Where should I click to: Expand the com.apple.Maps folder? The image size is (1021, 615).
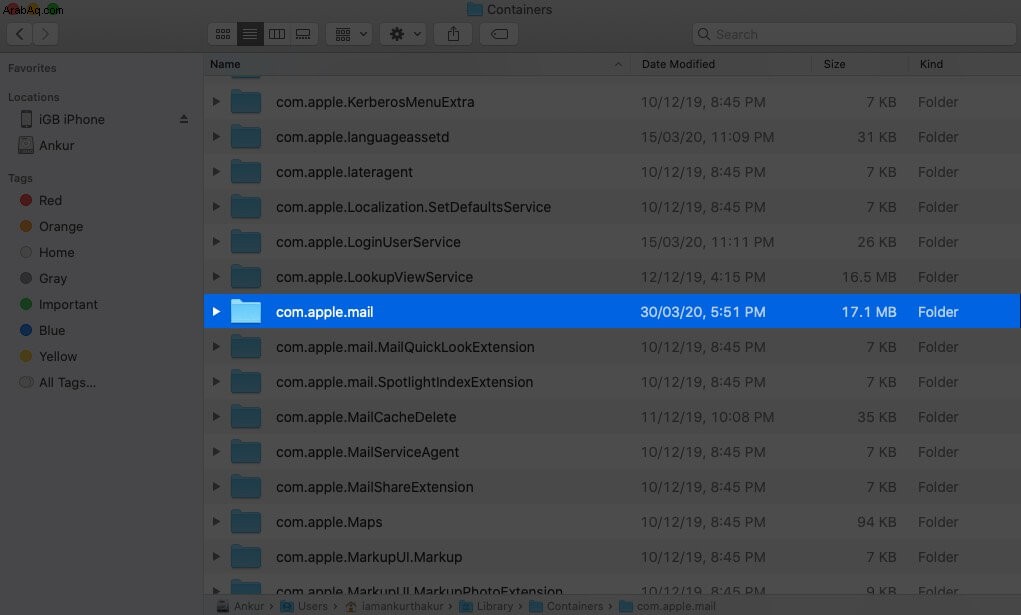tap(216, 522)
